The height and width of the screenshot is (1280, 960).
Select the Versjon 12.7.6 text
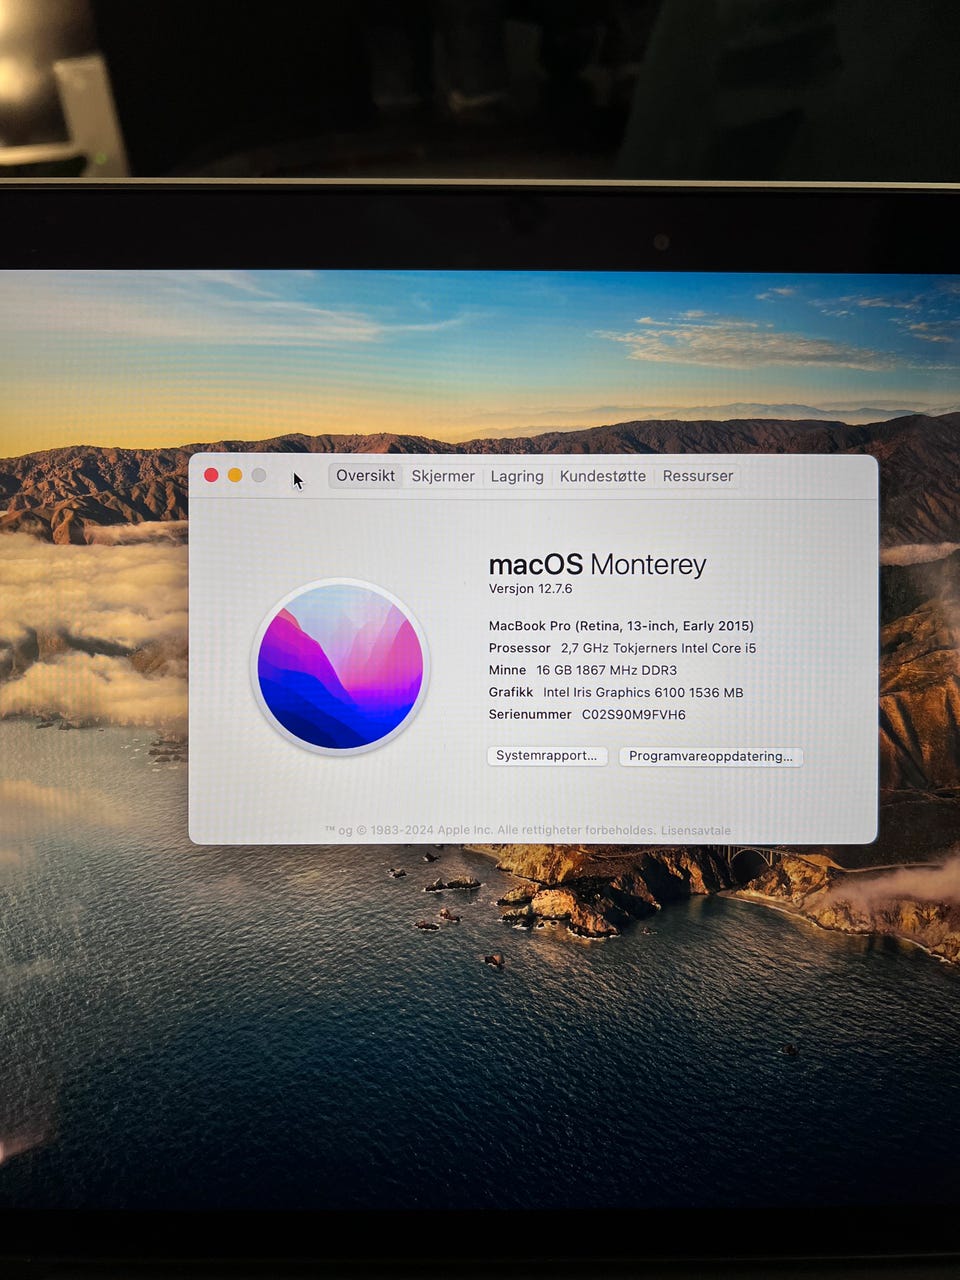tap(530, 589)
